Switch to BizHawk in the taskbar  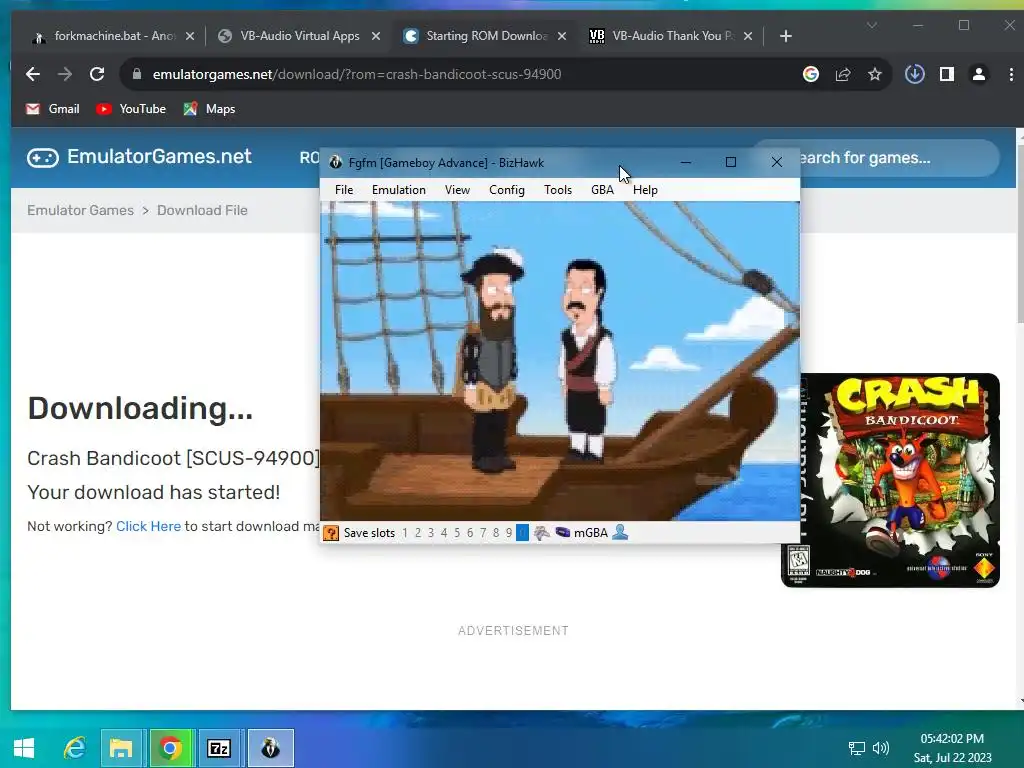(270, 748)
